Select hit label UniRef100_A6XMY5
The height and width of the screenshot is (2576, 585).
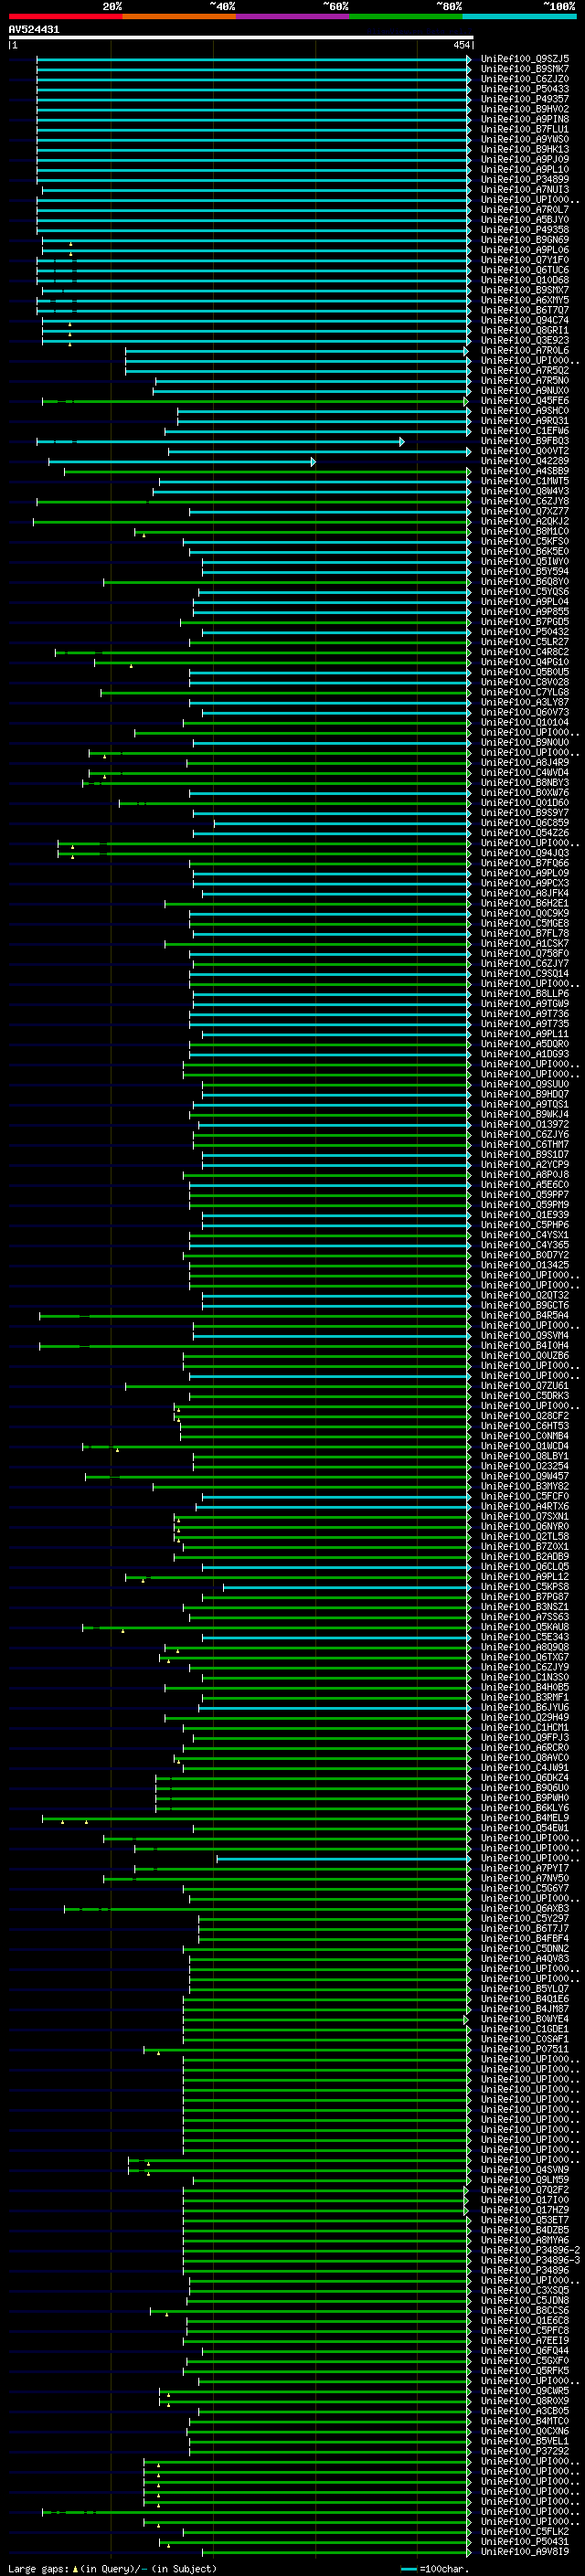pos(524,300)
